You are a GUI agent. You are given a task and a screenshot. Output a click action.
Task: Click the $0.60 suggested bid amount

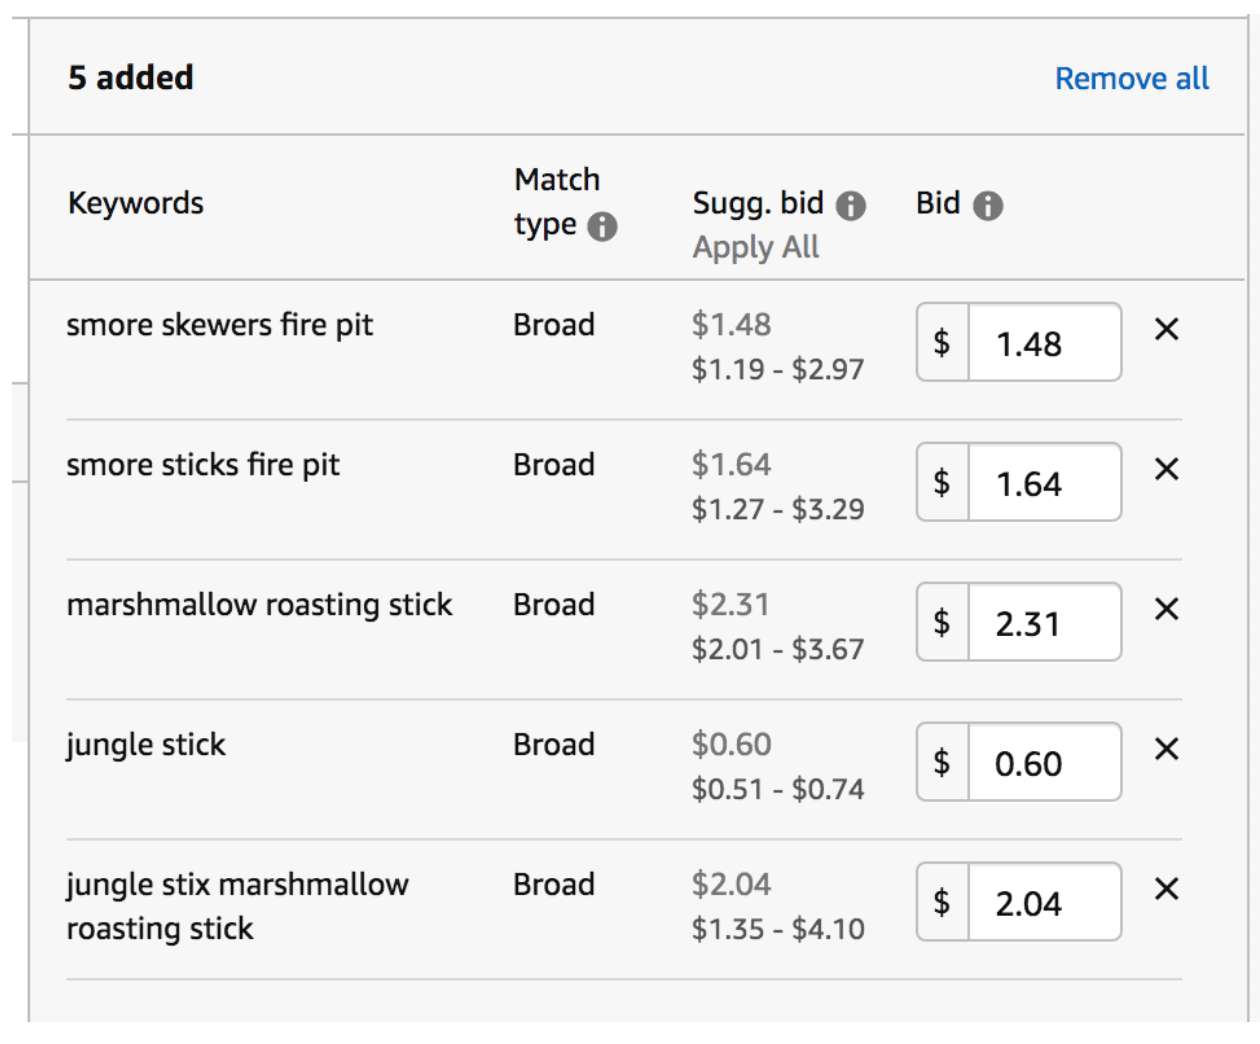pyautogui.click(x=731, y=745)
